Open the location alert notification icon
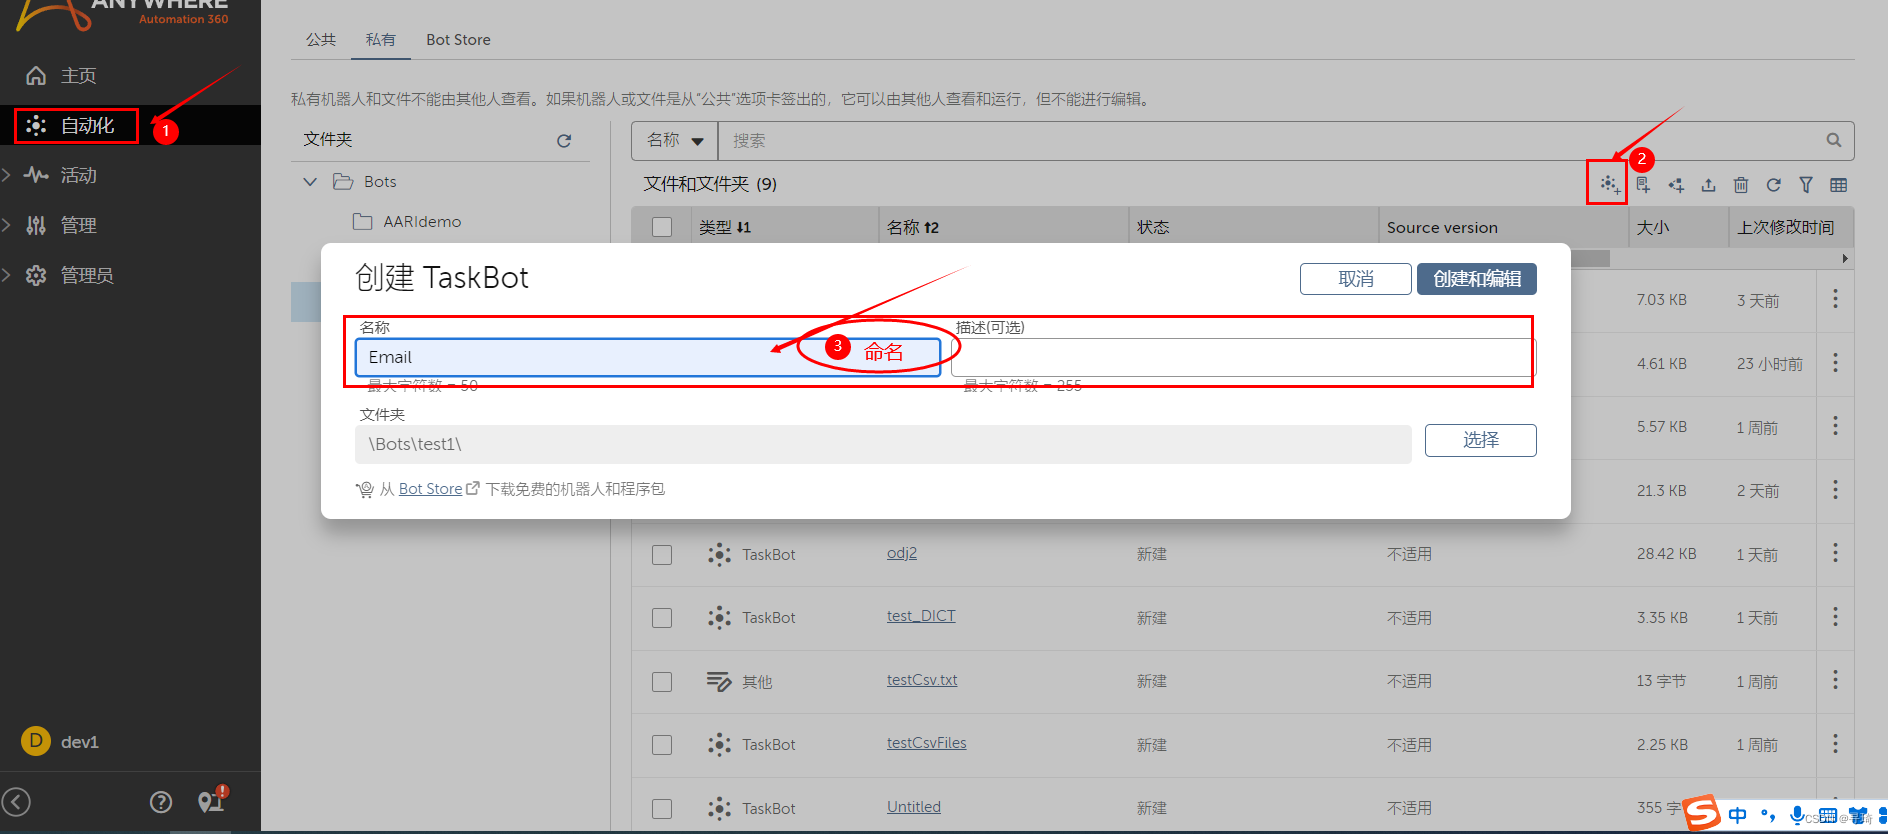Image resolution: width=1888 pixels, height=834 pixels. click(211, 800)
